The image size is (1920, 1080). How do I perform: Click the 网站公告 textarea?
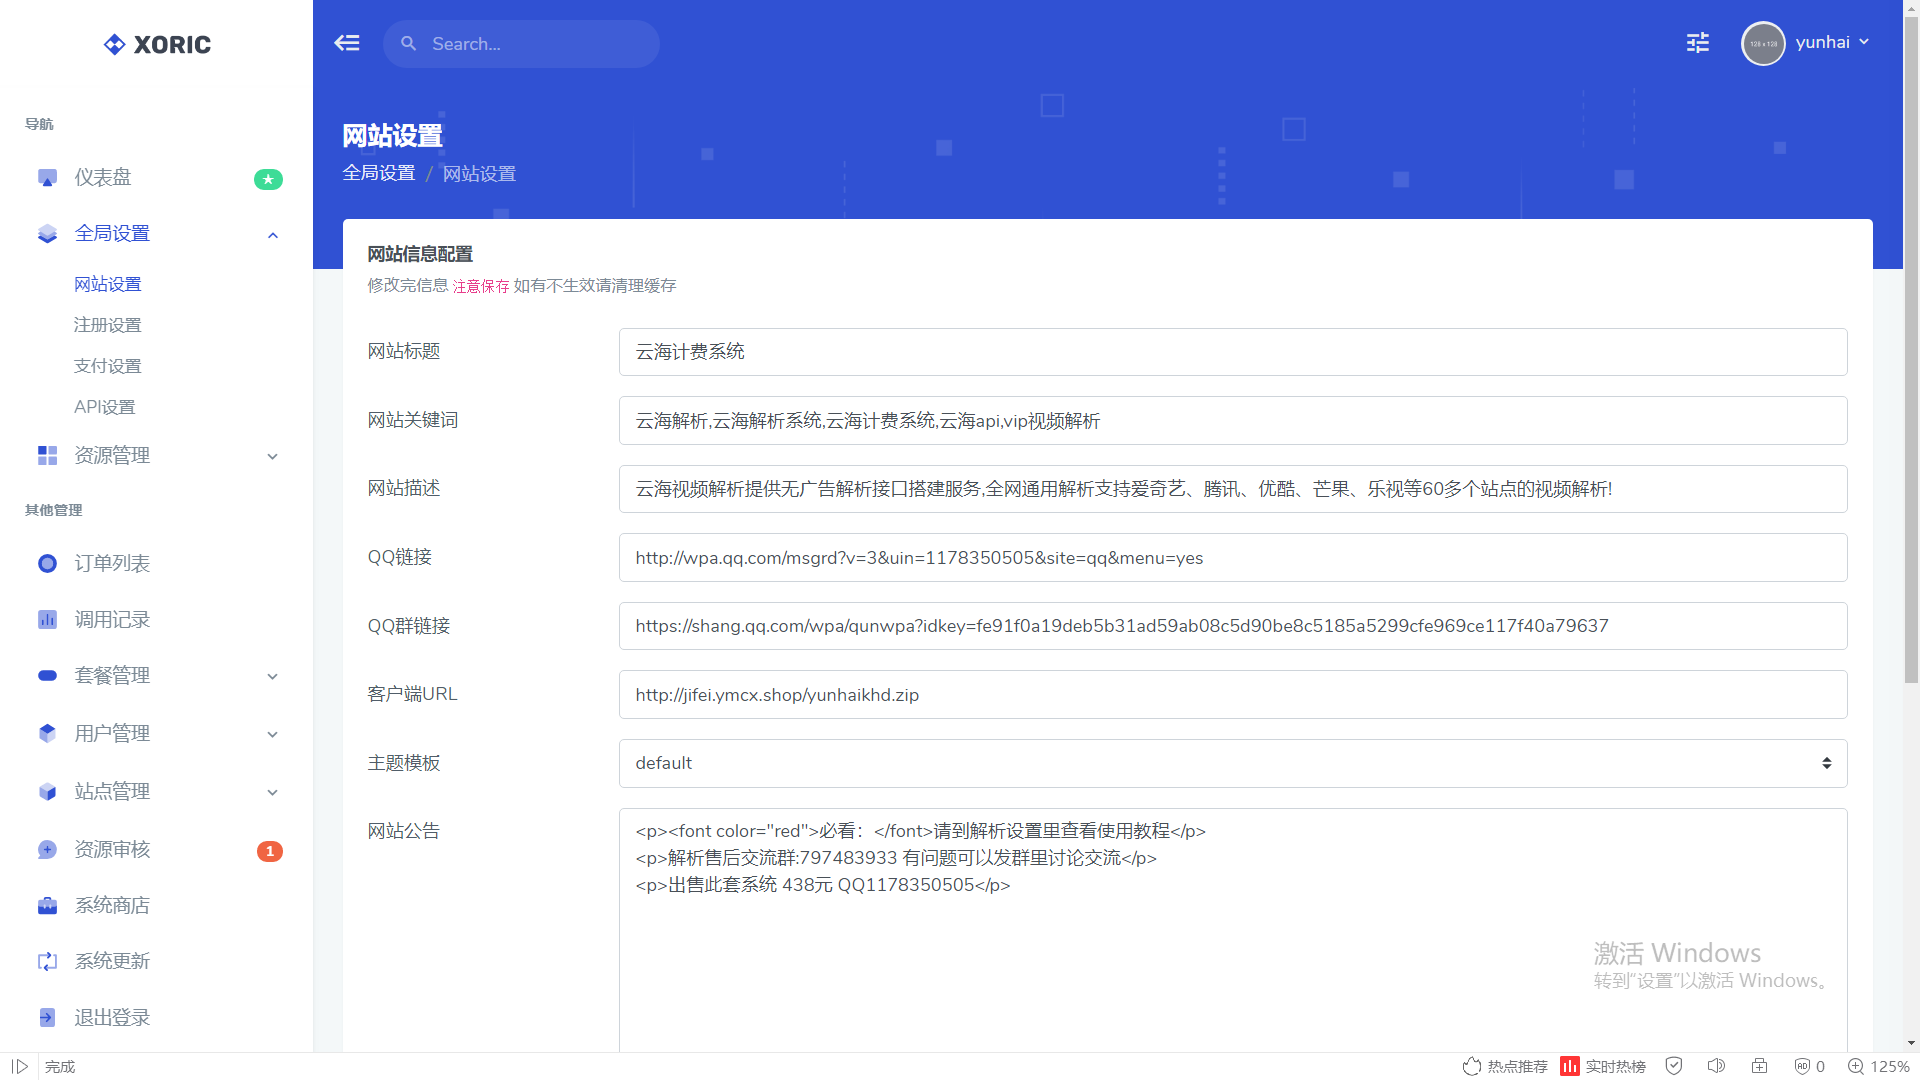click(1232, 930)
